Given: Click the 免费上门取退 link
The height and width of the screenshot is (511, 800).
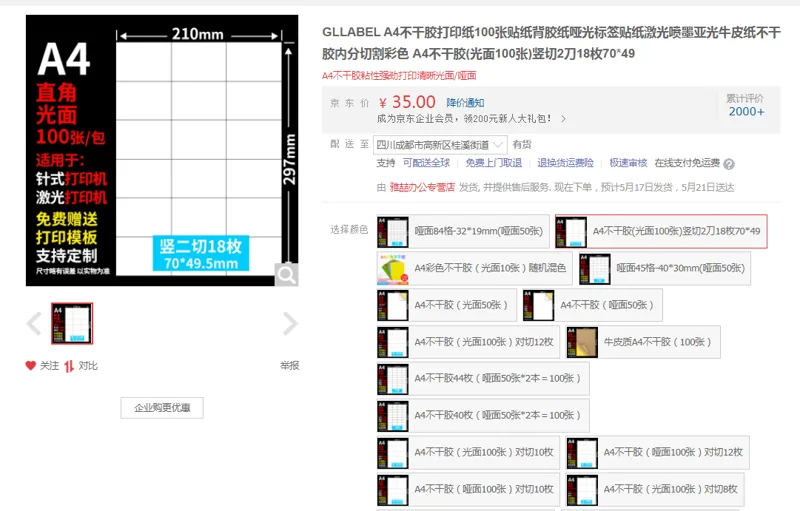Looking at the screenshot, I should (493, 163).
